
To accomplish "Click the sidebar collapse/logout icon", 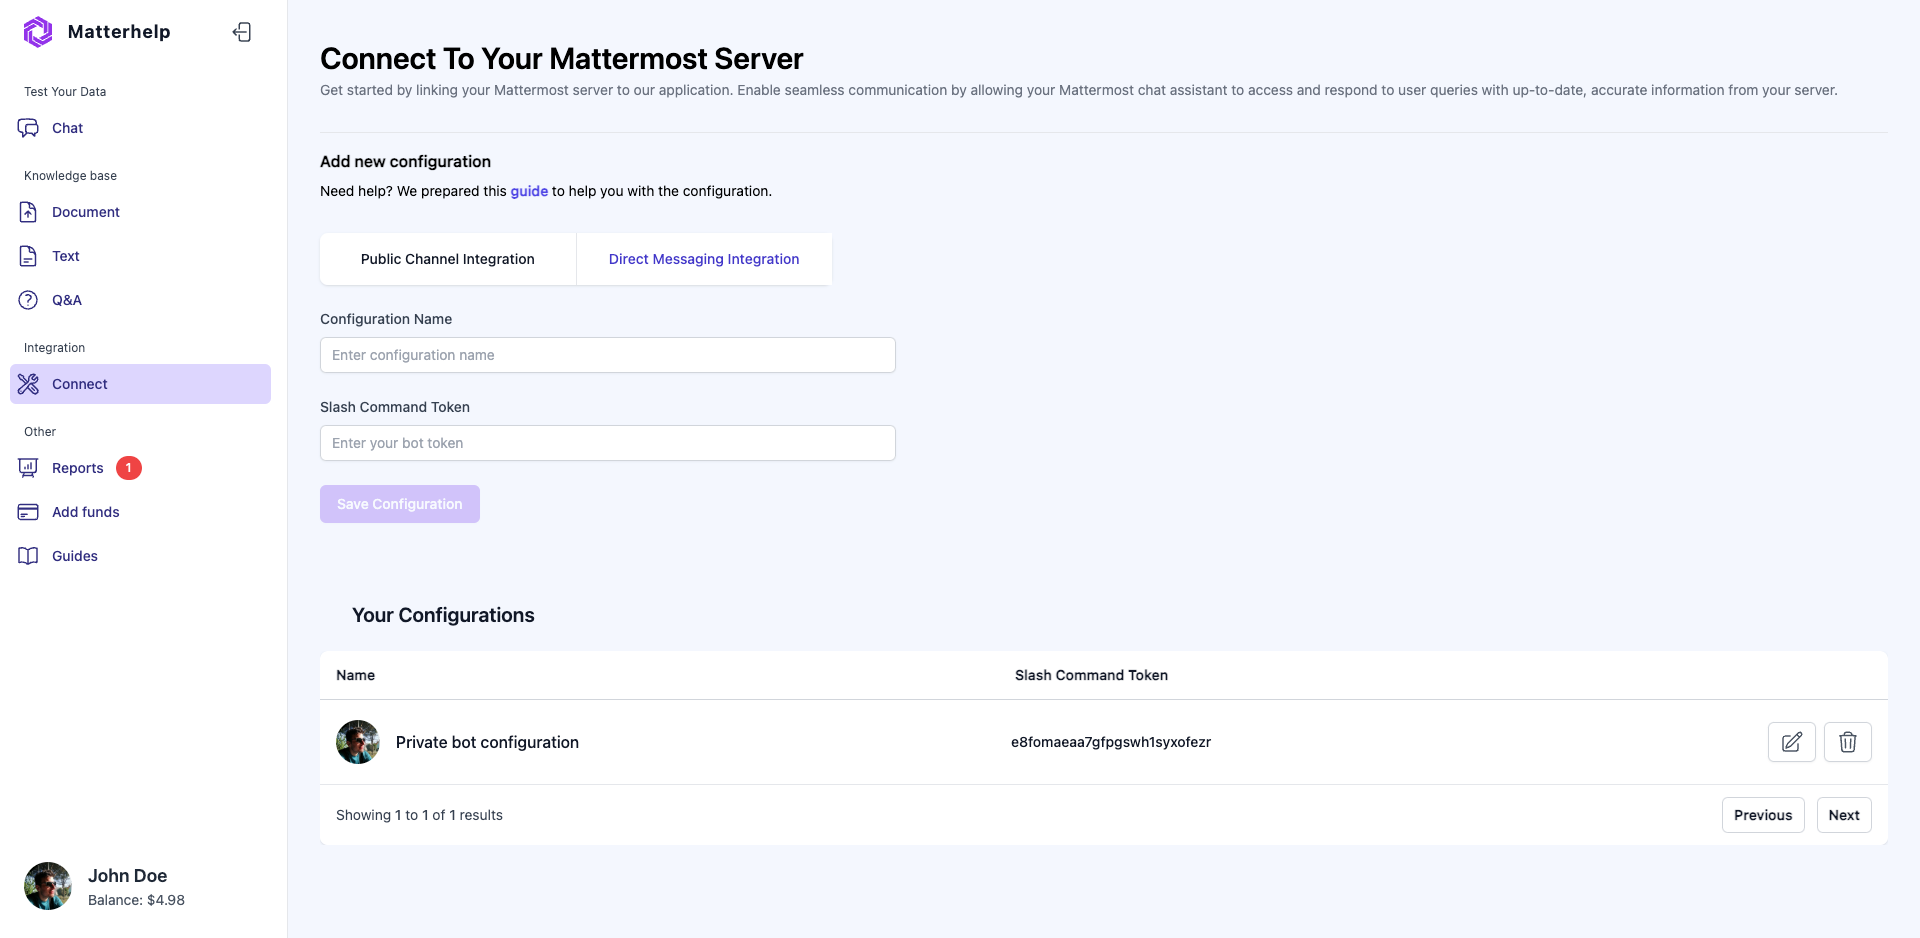I will (x=242, y=32).
